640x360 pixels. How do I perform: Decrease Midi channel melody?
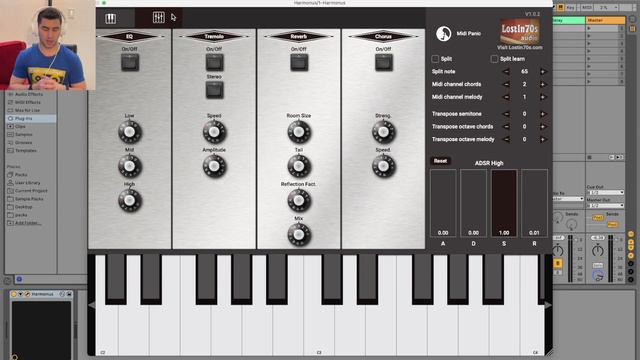tap(506, 97)
